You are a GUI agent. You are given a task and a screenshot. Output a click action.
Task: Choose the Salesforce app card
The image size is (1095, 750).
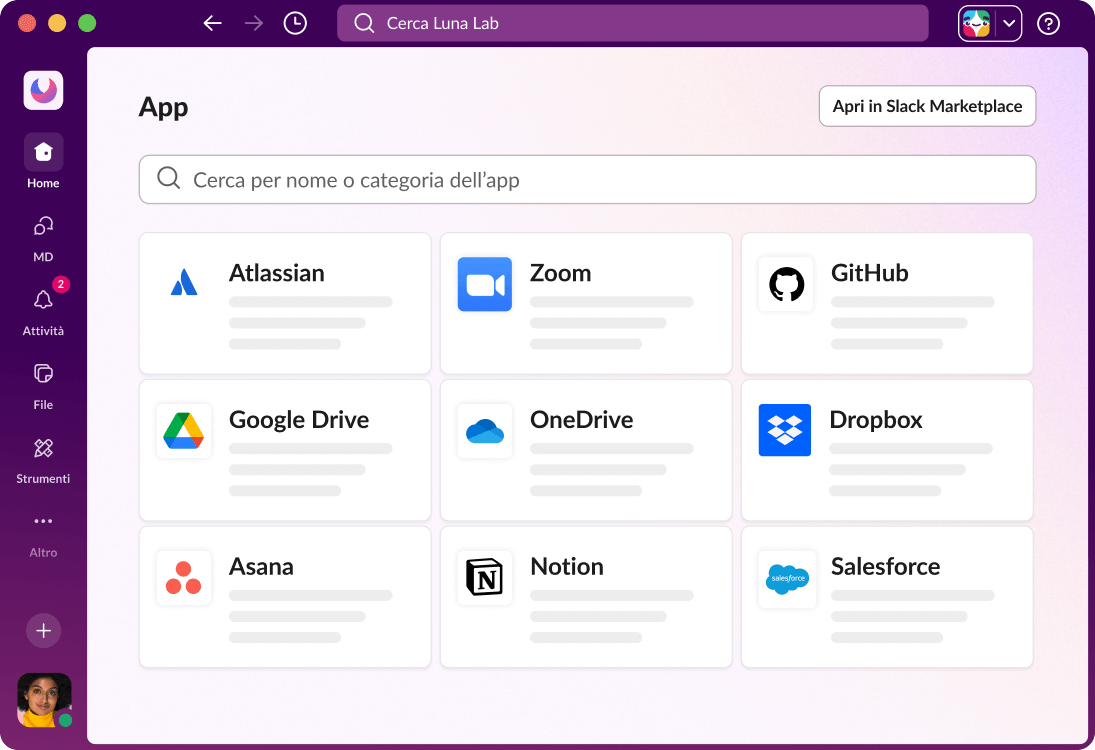pyautogui.click(x=887, y=597)
